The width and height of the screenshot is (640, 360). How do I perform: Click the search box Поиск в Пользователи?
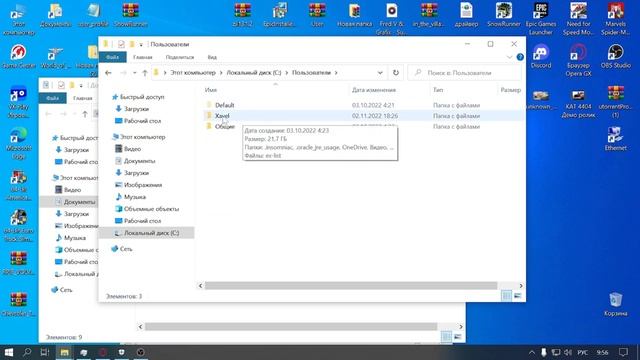465,73
